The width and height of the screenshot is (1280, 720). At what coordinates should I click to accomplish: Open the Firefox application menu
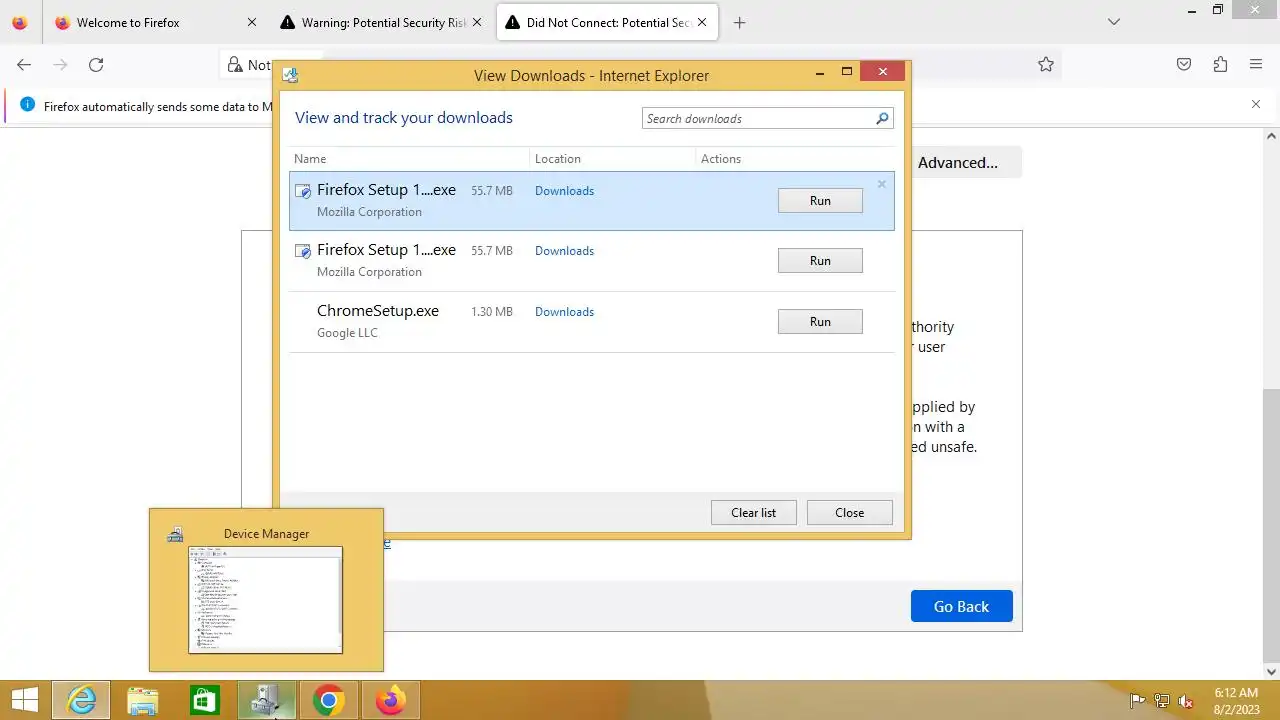pyautogui.click(x=1256, y=64)
